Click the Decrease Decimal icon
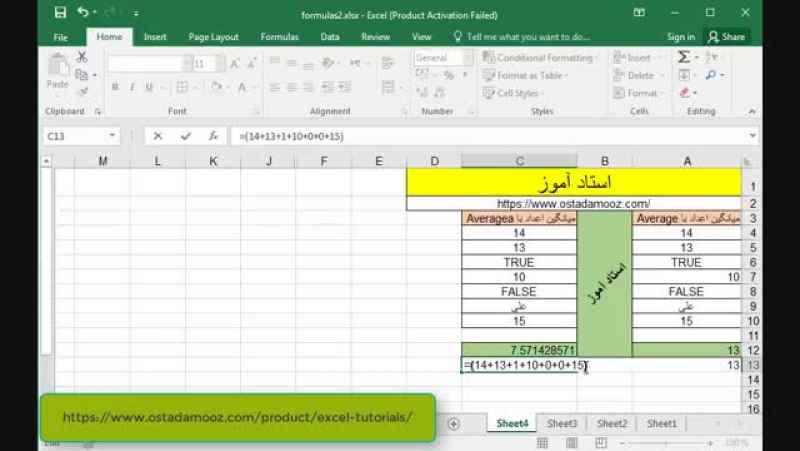 [439, 93]
